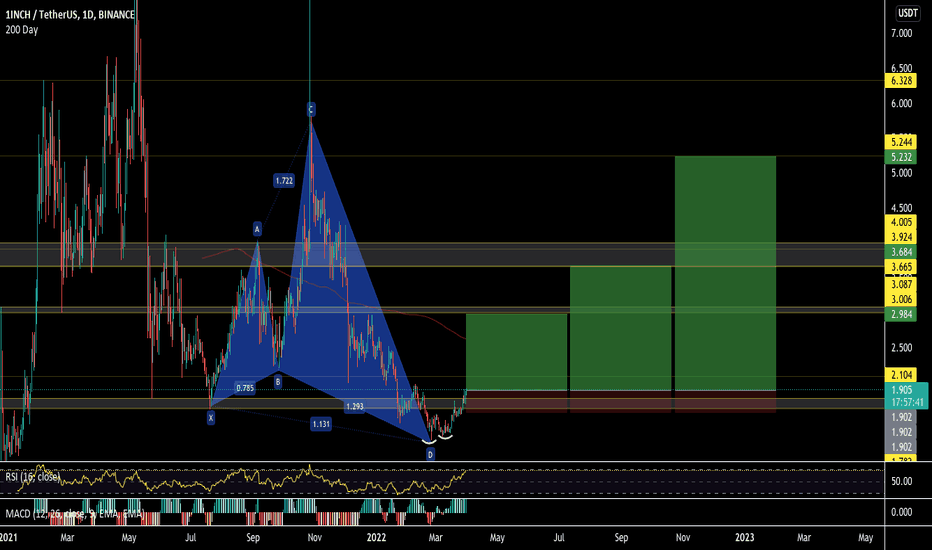The height and width of the screenshot is (550, 932).
Task: Select the harmonic pattern point D label
Action: click(430, 454)
